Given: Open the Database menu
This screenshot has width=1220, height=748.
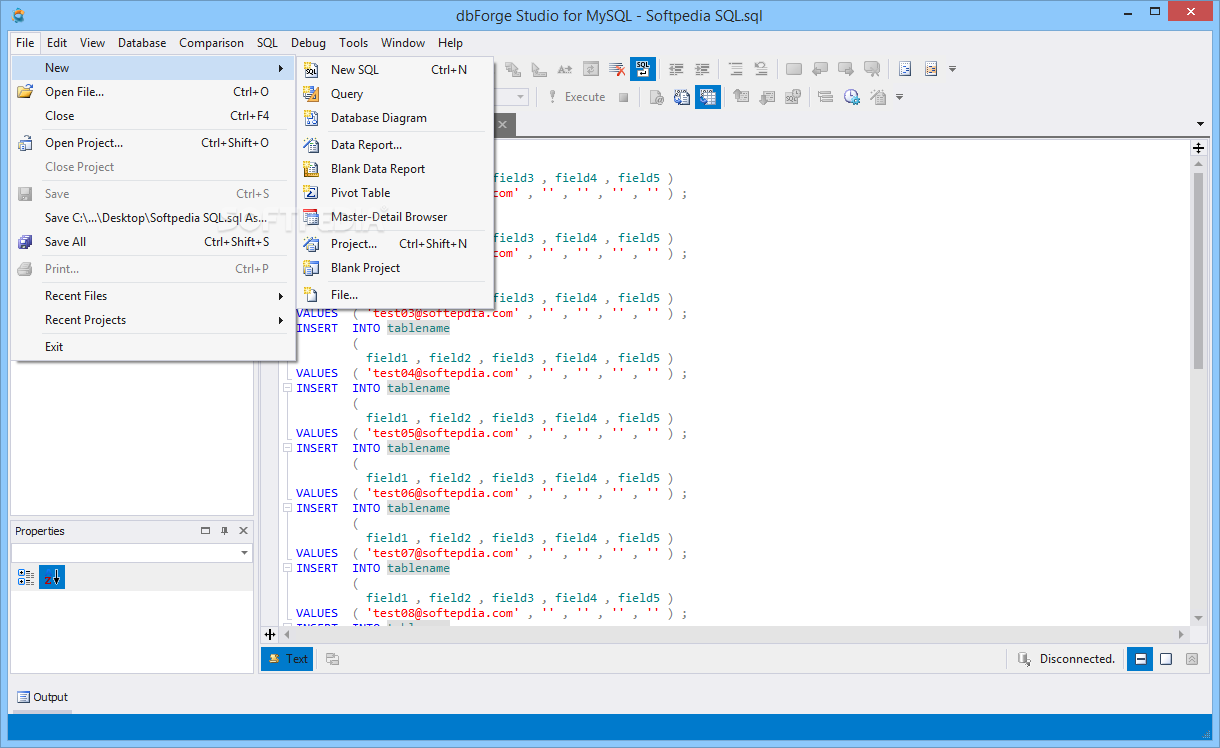Looking at the screenshot, I should point(142,43).
